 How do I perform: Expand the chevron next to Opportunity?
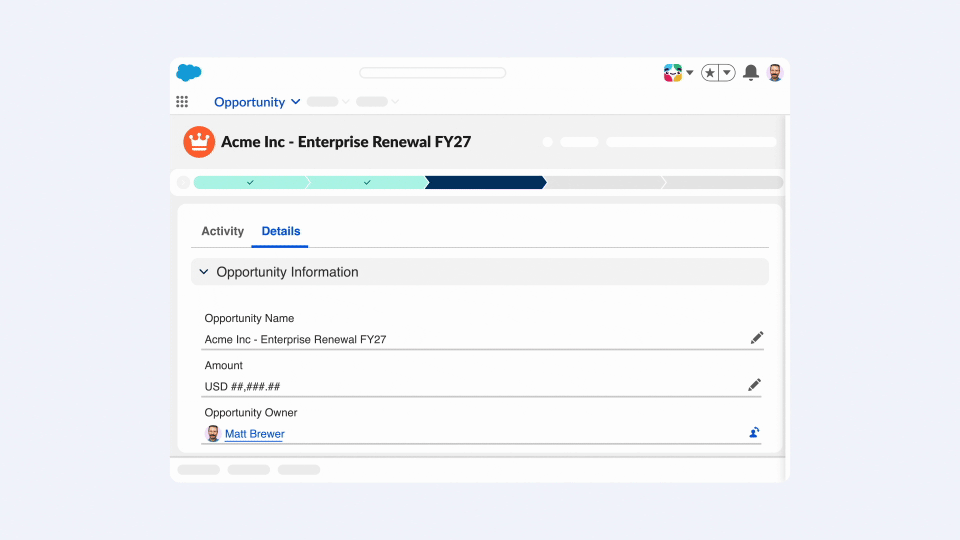296,102
